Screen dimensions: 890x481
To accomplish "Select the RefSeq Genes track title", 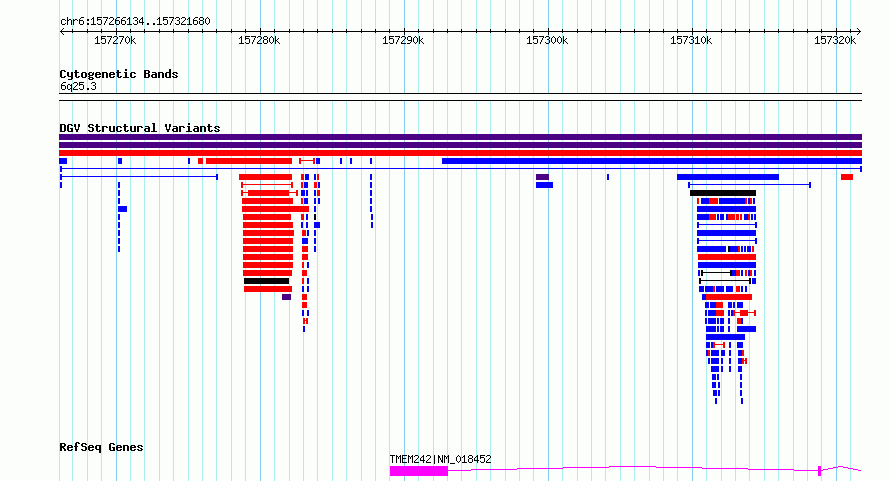I will click(101, 447).
